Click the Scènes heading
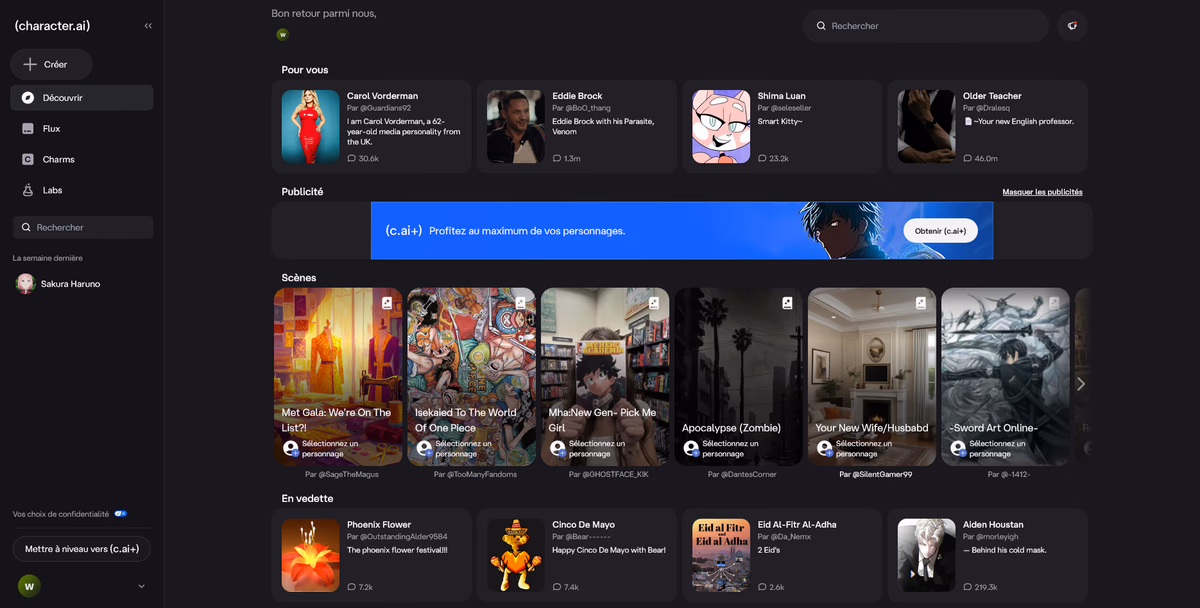The image size is (1200, 608). pyautogui.click(x=299, y=277)
